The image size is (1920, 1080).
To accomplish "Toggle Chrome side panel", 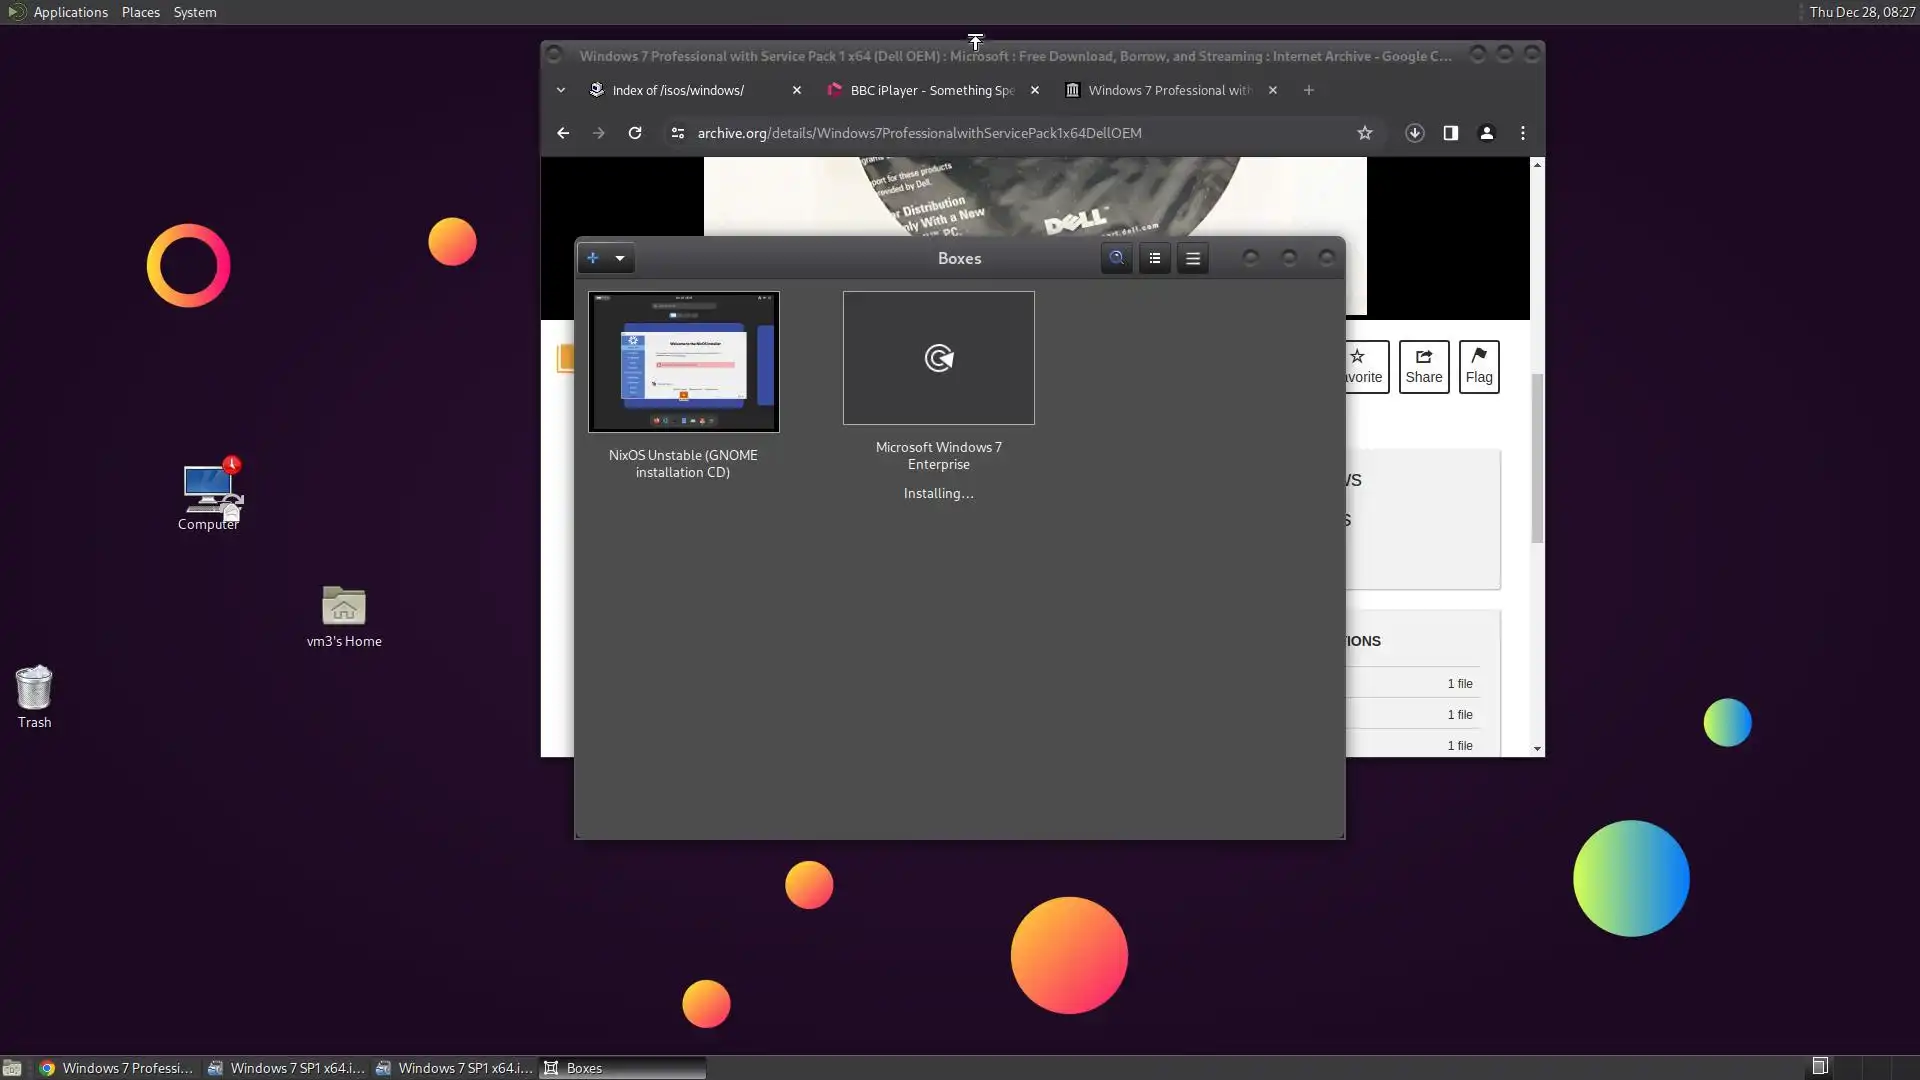I will pyautogui.click(x=1450, y=133).
